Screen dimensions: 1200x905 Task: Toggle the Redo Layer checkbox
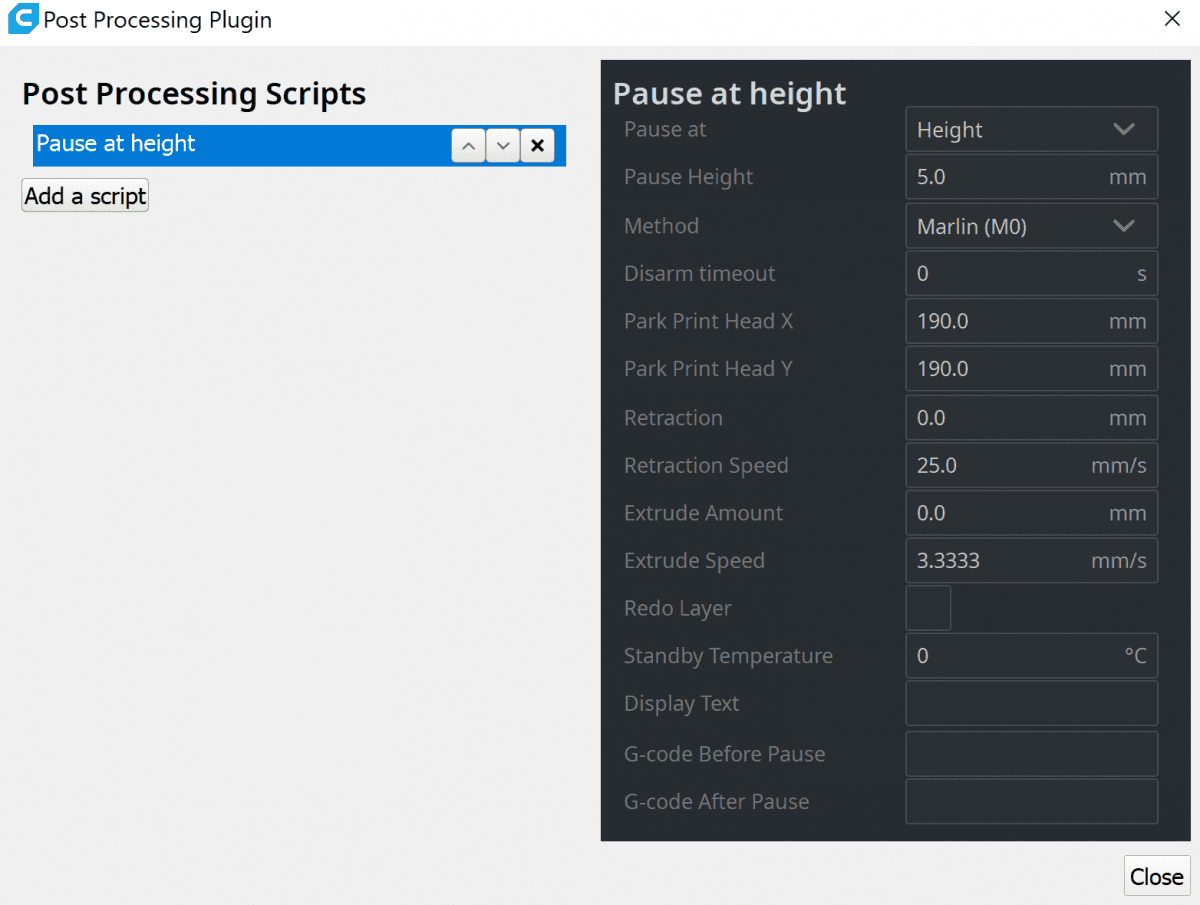click(928, 608)
